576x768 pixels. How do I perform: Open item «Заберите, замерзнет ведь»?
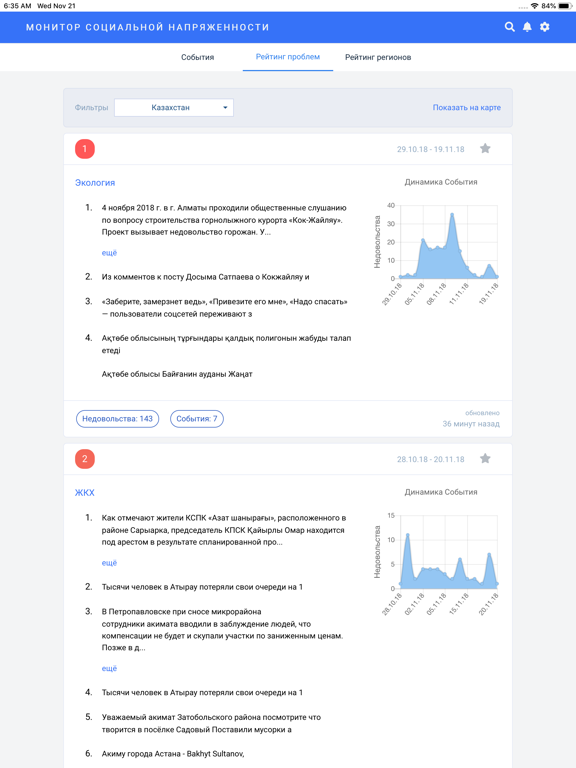click(x=224, y=308)
